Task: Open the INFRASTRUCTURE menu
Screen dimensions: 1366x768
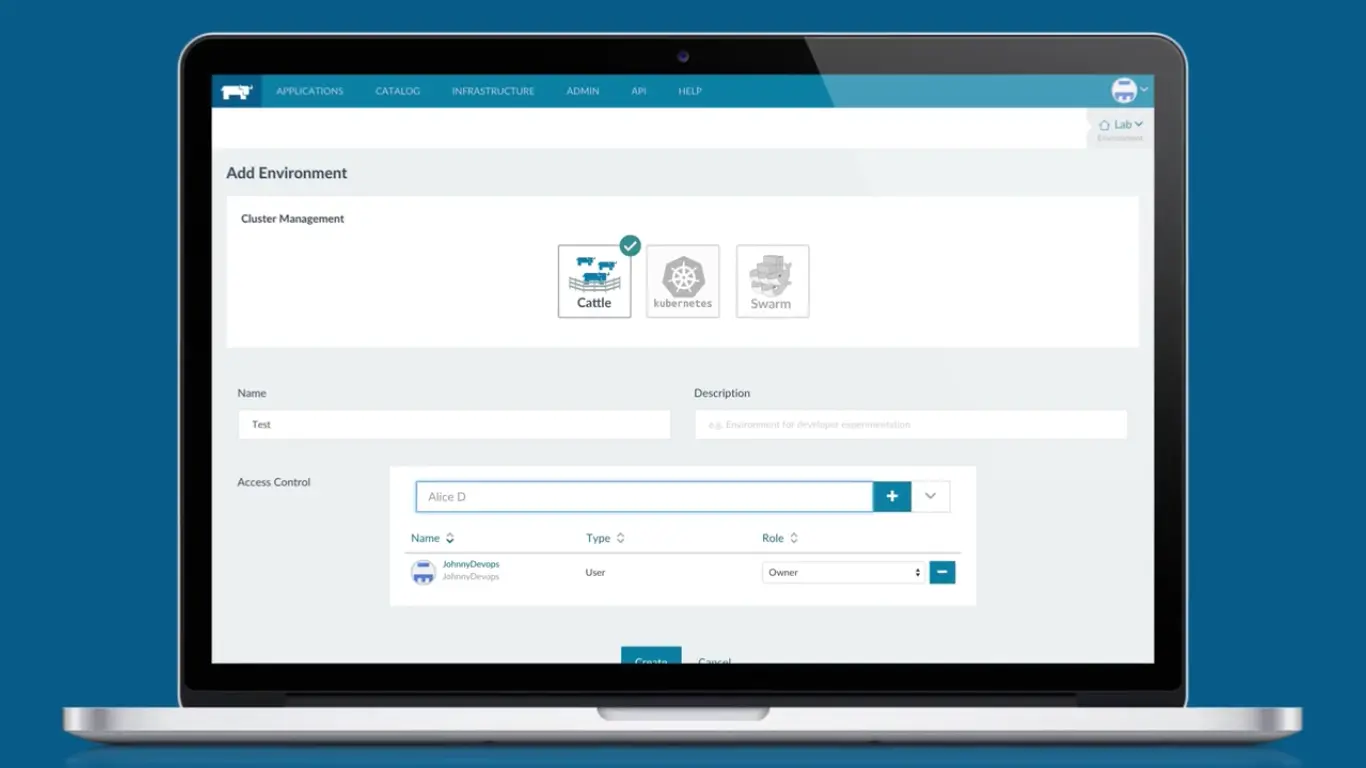Action: [x=493, y=91]
